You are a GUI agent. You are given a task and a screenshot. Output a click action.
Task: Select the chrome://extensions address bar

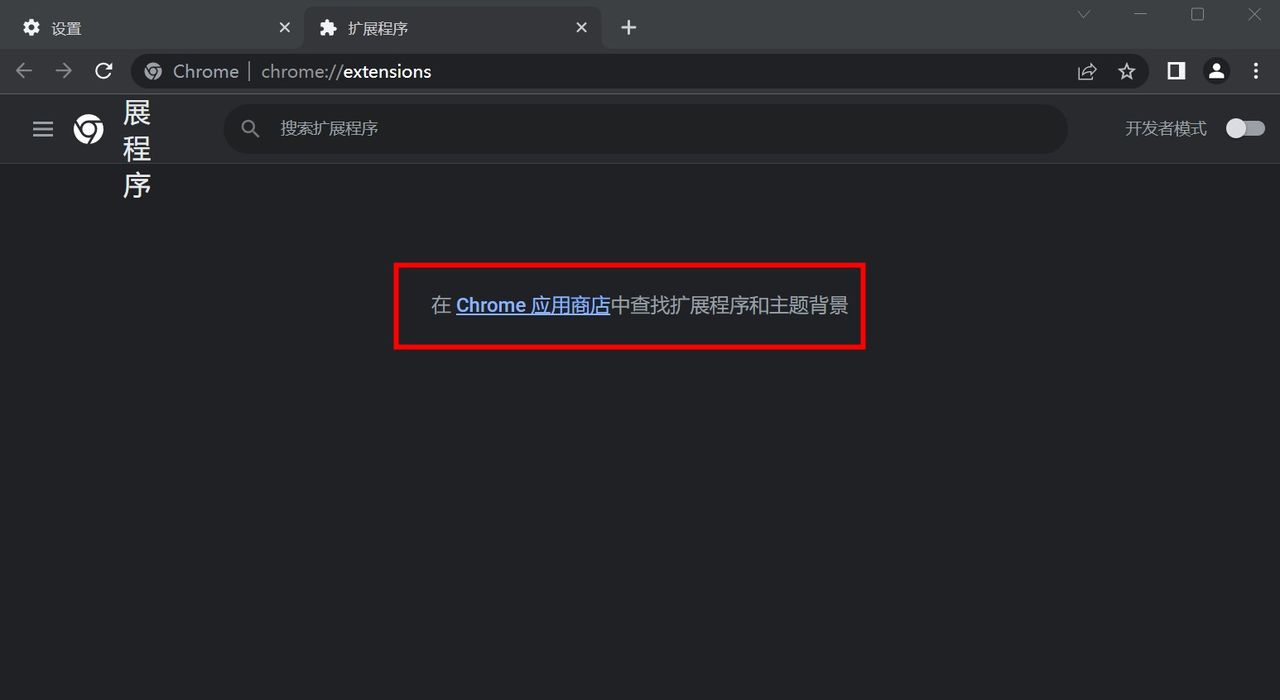(640, 71)
